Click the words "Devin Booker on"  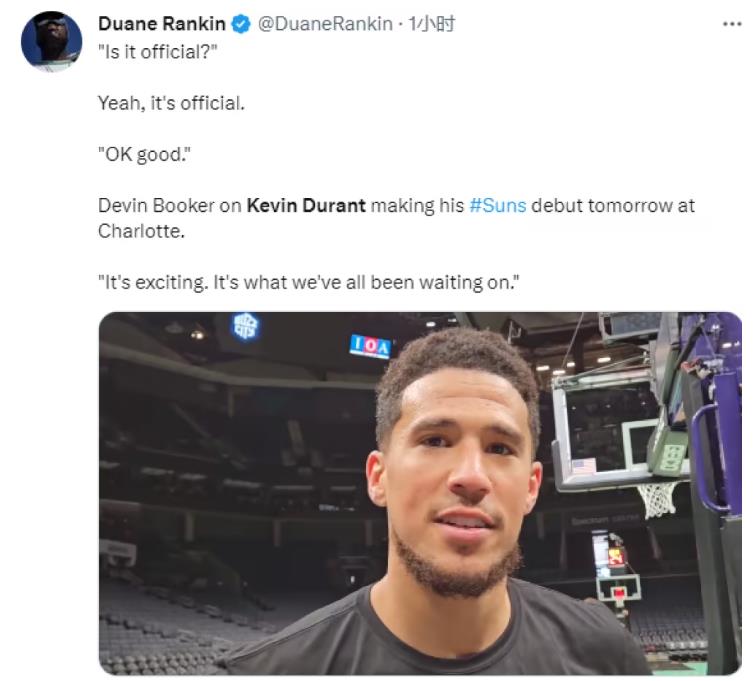coord(169,206)
